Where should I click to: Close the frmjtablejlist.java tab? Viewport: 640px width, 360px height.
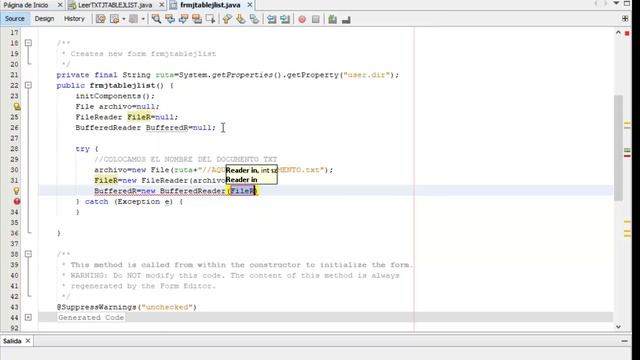pos(250,5)
